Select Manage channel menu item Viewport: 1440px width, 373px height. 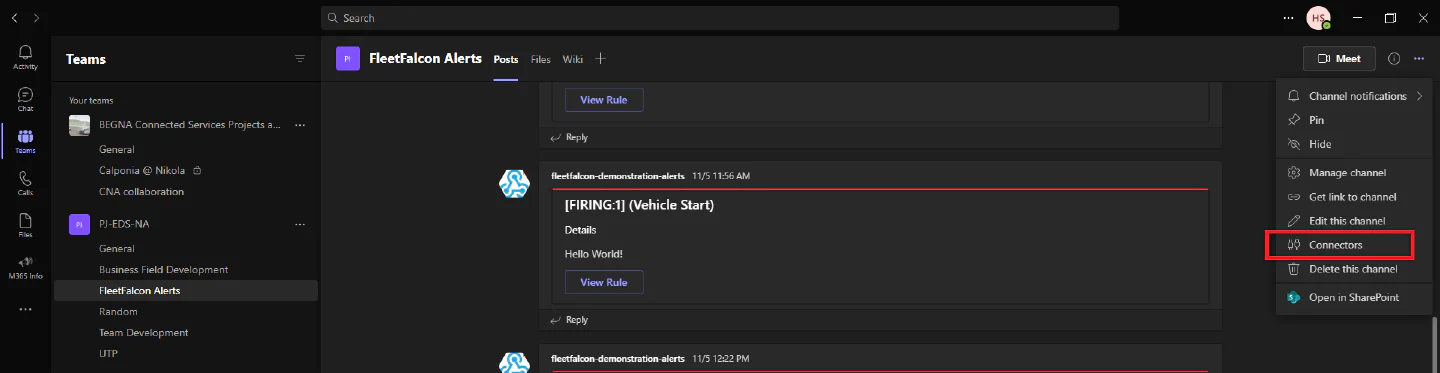(1355, 173)
